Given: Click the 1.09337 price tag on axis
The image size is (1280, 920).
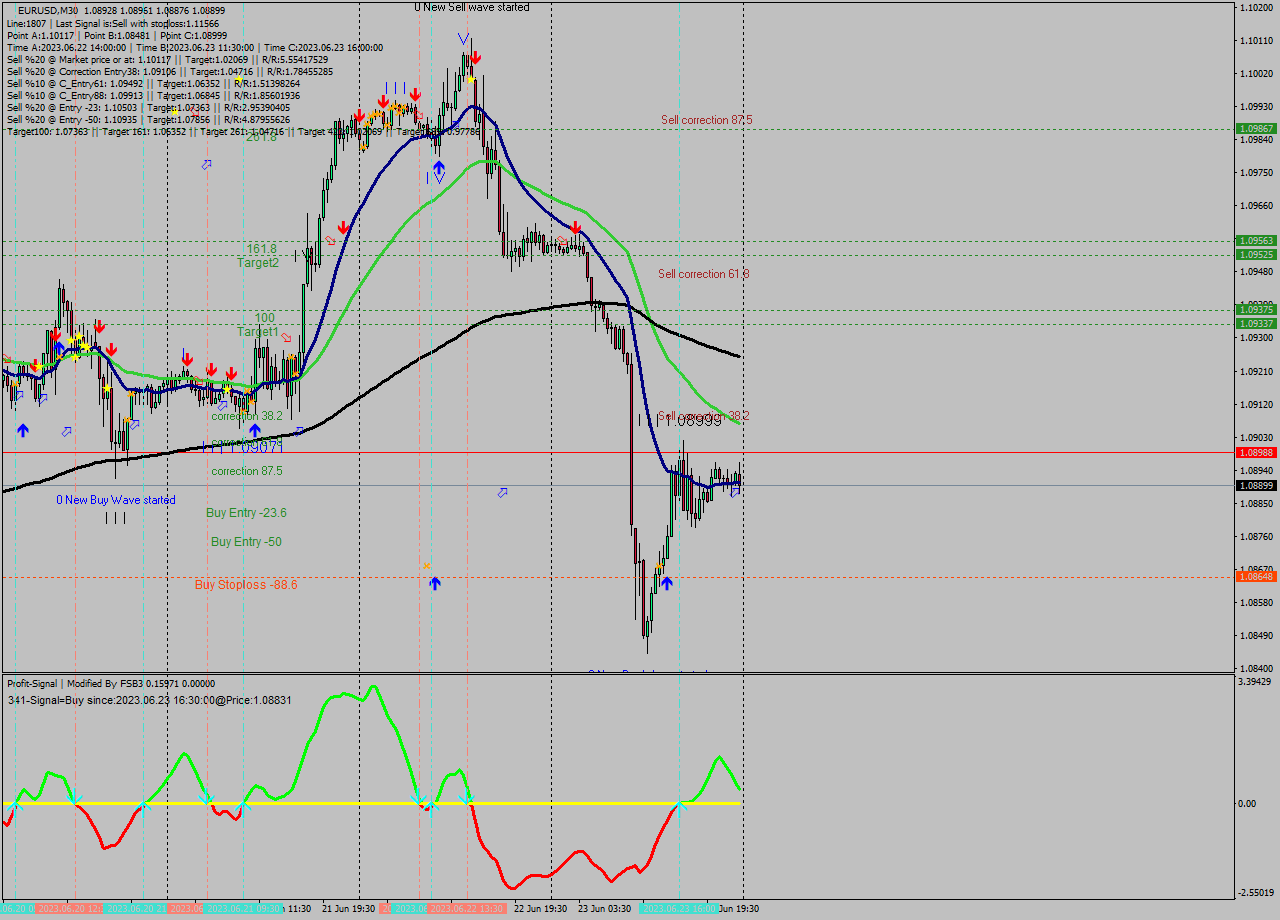Looking at the screenshot, I should (x=1256, y=324).
